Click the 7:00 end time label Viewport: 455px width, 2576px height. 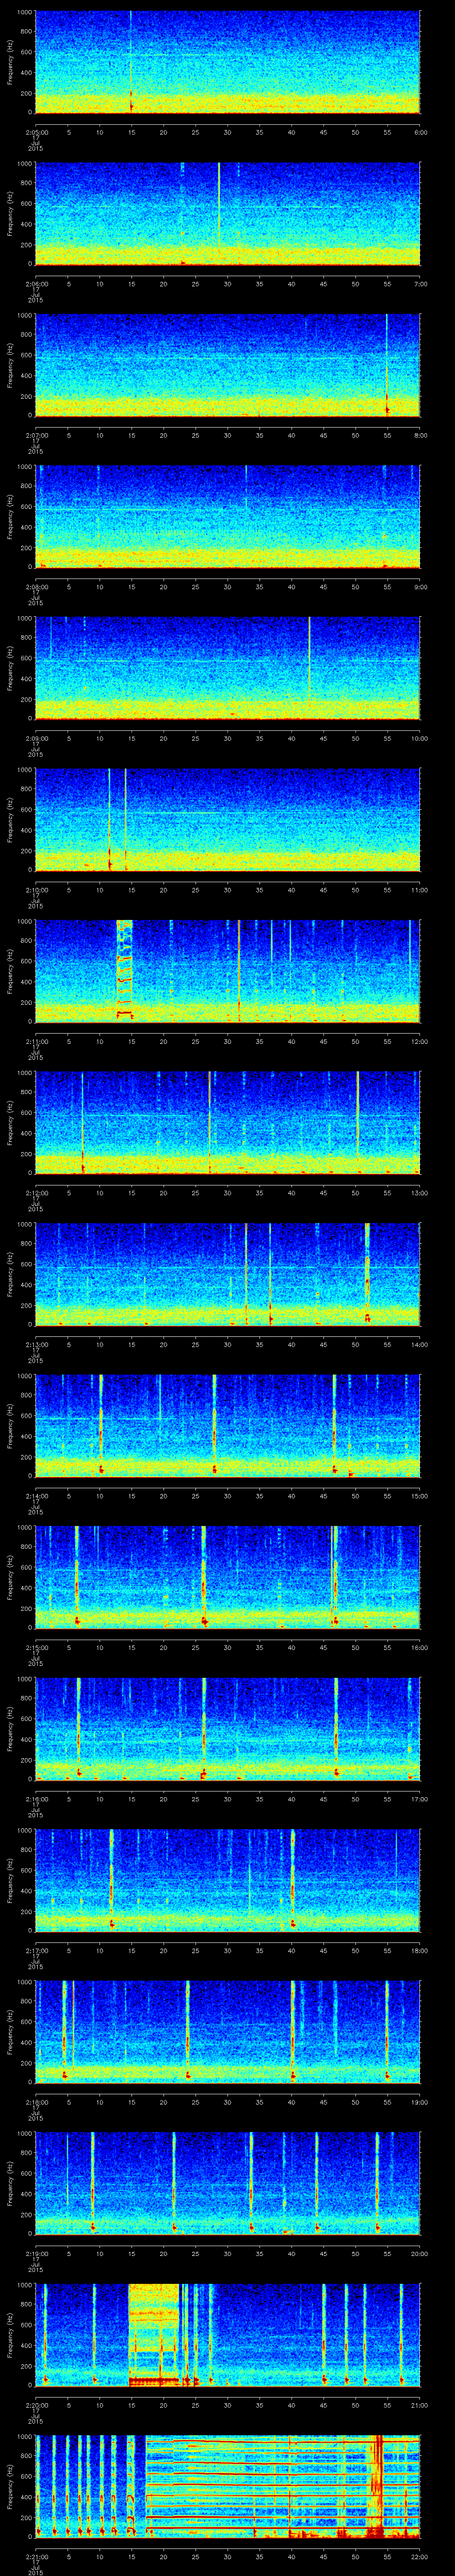[x=420, y=284]
